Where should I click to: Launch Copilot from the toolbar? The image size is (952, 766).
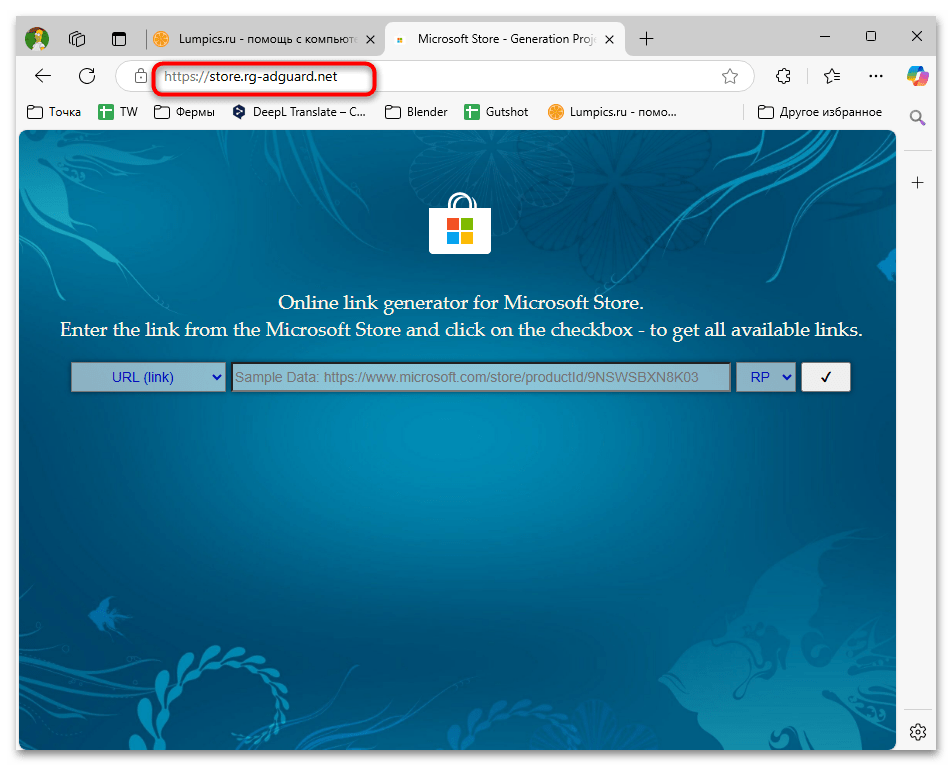(917, 76)
